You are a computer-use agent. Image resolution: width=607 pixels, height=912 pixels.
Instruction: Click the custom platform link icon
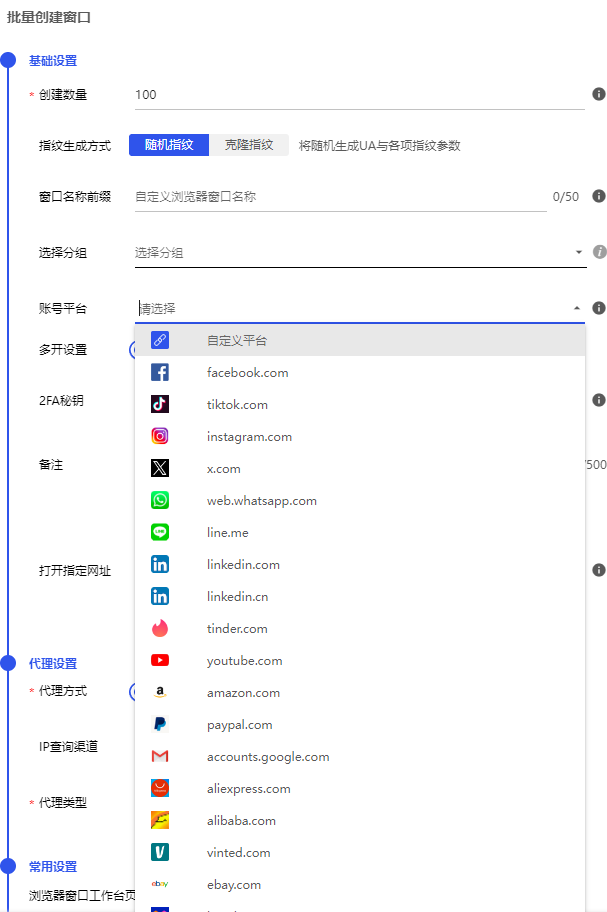click(x=160, y=340)
